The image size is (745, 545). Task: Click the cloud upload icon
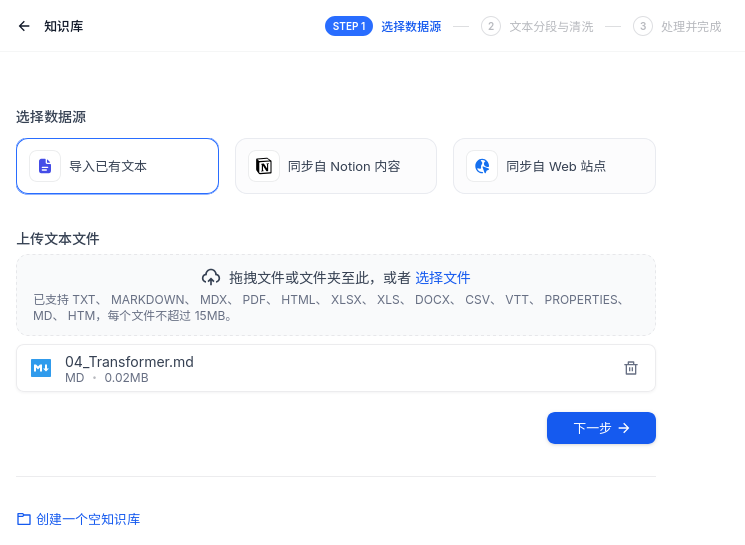pyautogui.click(x=211, y=277)
